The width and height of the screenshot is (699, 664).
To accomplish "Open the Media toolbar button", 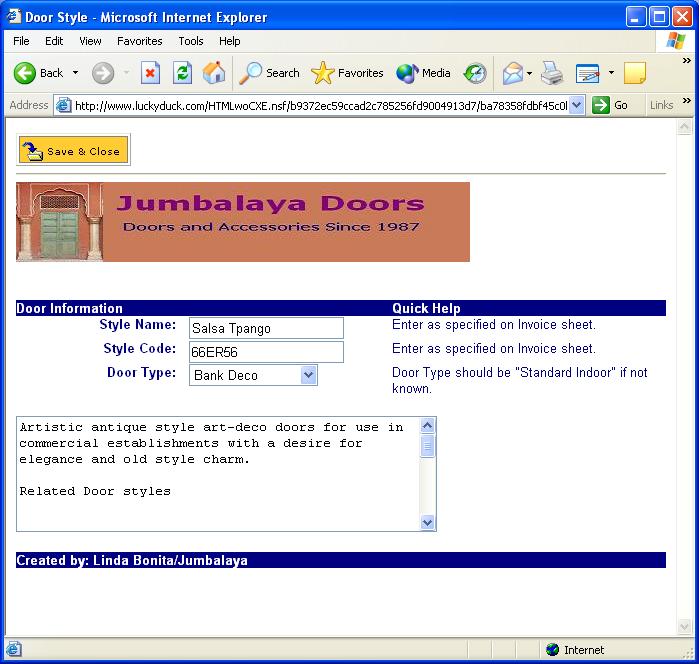I will 423,73.
